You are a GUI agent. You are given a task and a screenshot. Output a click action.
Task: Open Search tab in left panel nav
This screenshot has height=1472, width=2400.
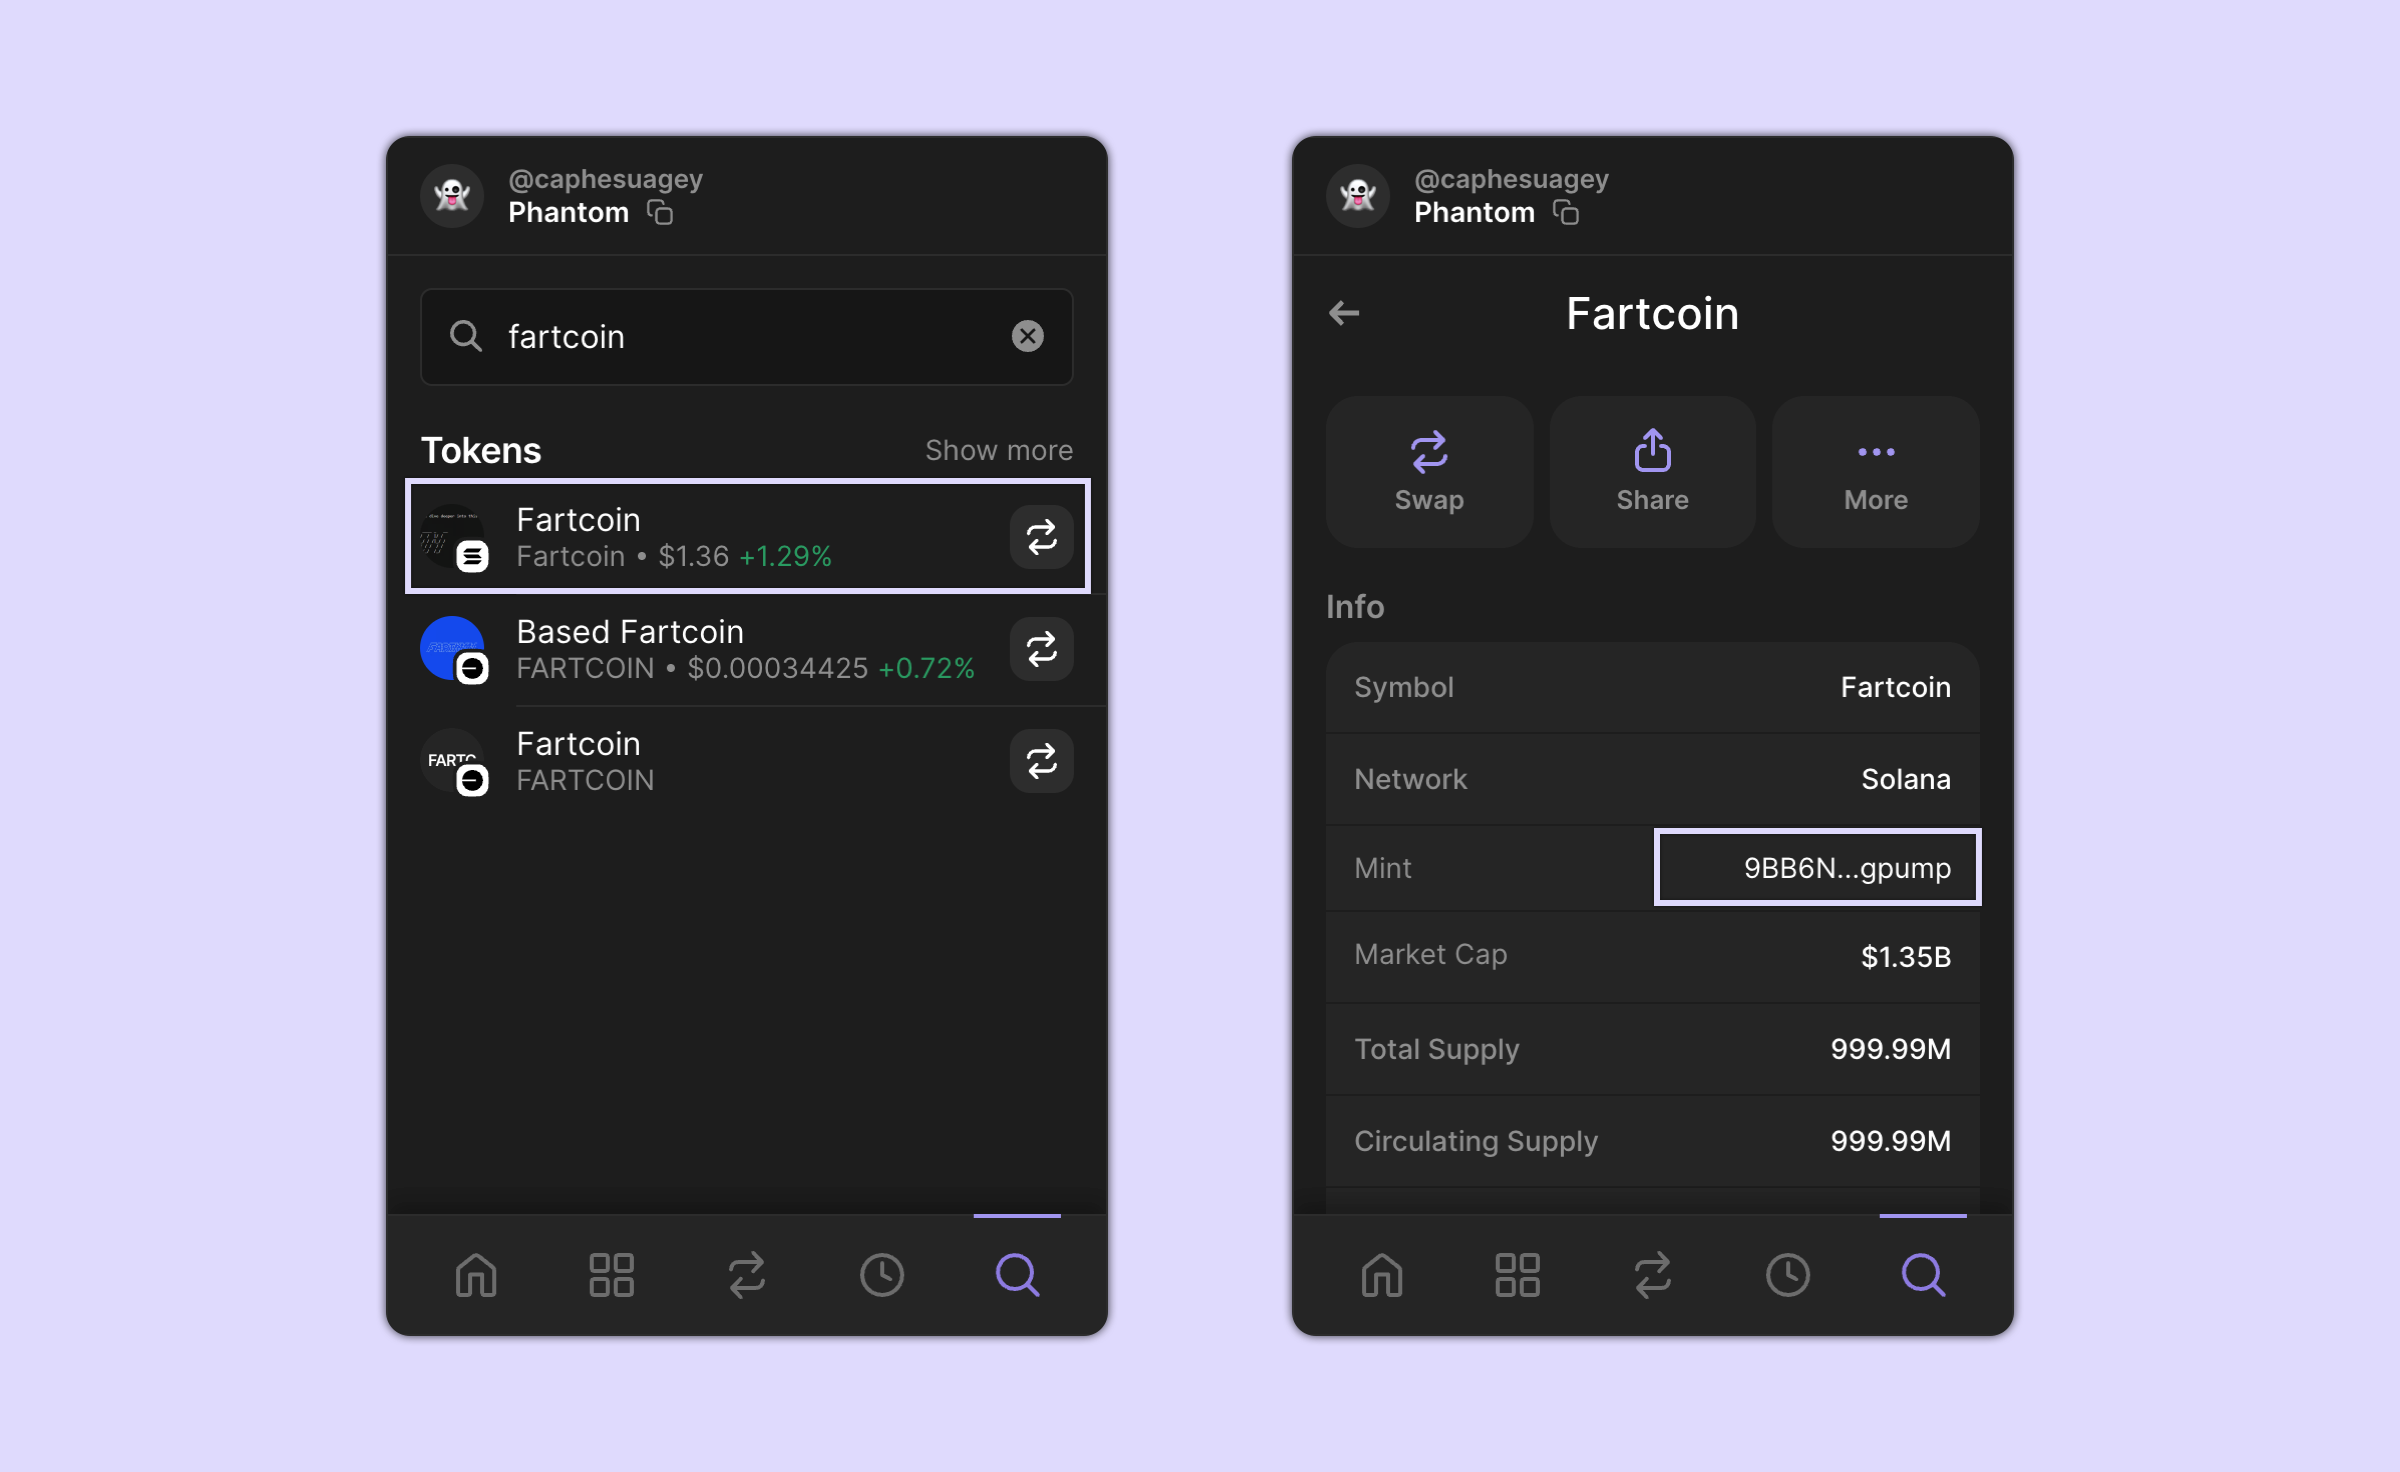1017,1275
